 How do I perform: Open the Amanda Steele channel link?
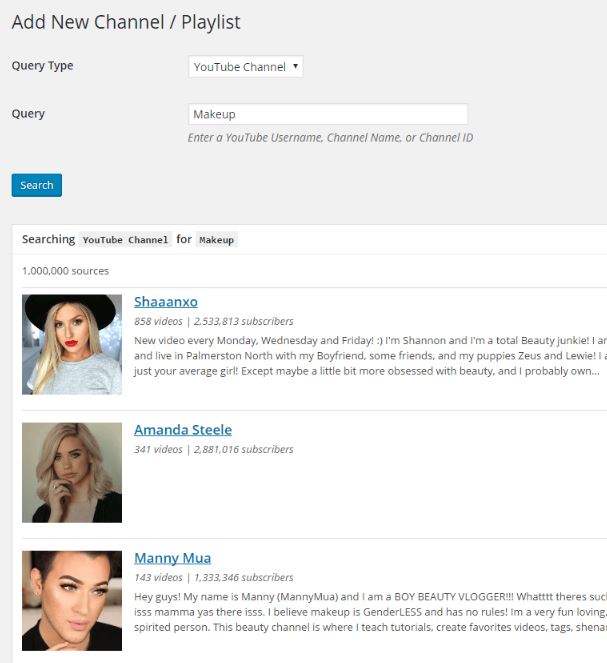(183, 430)
